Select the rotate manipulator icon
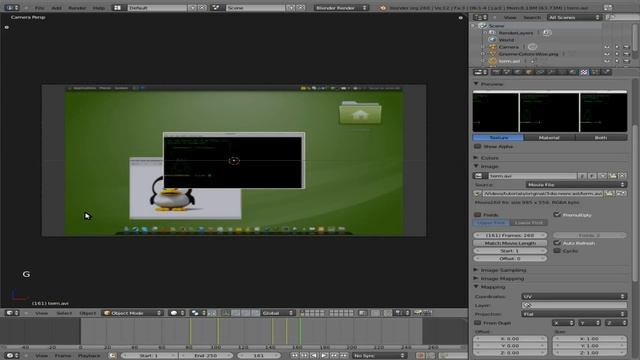The image size is (640, 360). coord(246,313)
